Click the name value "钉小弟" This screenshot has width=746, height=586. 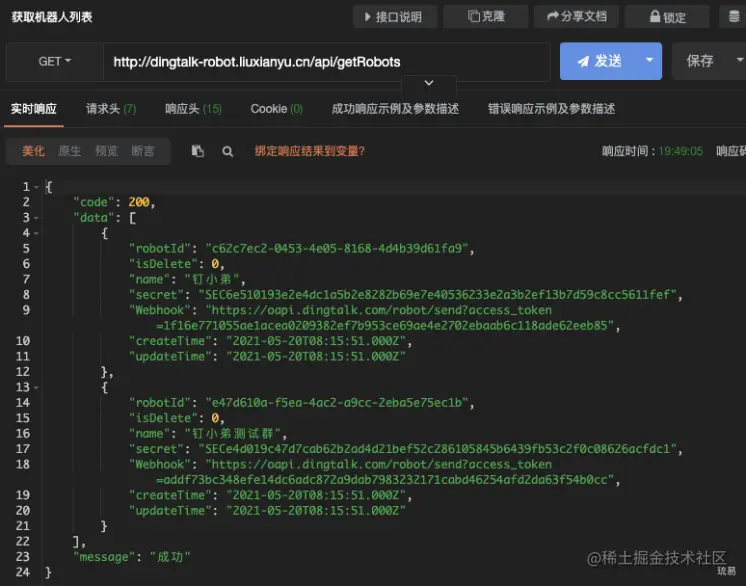pos(212,279)
